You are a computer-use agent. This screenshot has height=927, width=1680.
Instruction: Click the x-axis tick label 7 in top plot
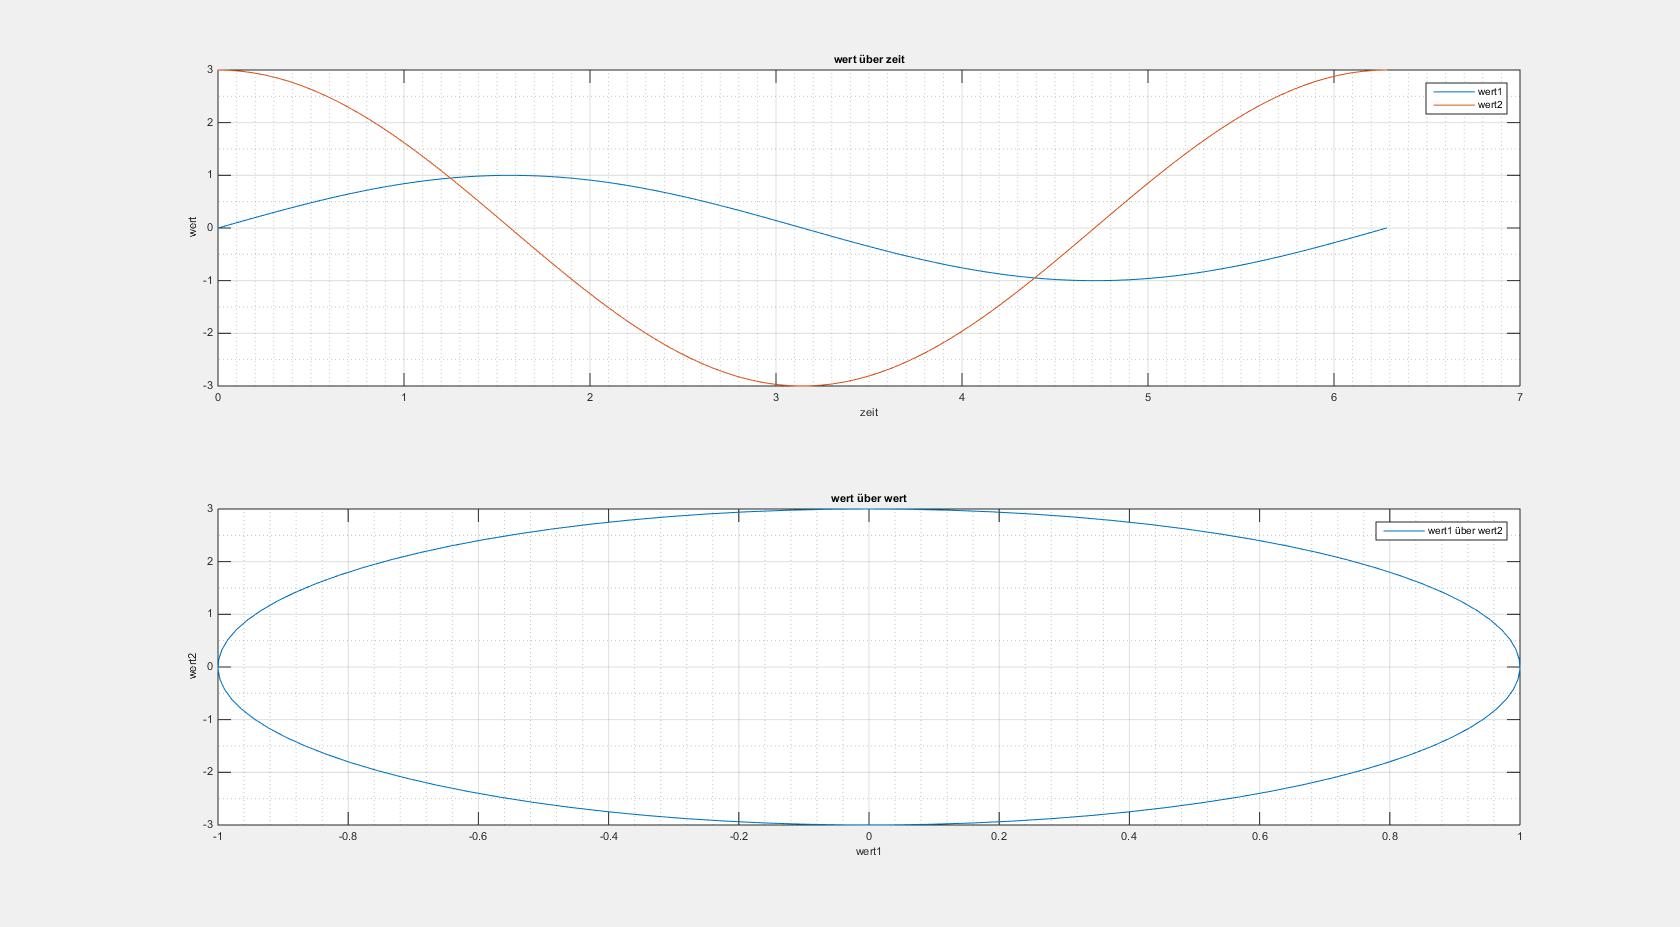click(x=1519, y=398)
